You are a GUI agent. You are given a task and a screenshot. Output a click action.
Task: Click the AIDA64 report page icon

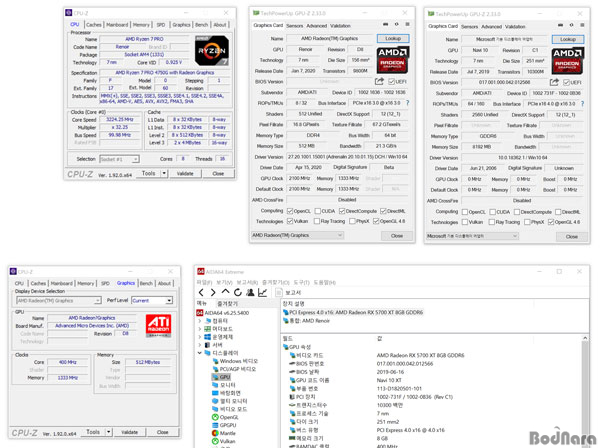coord(279,293)
